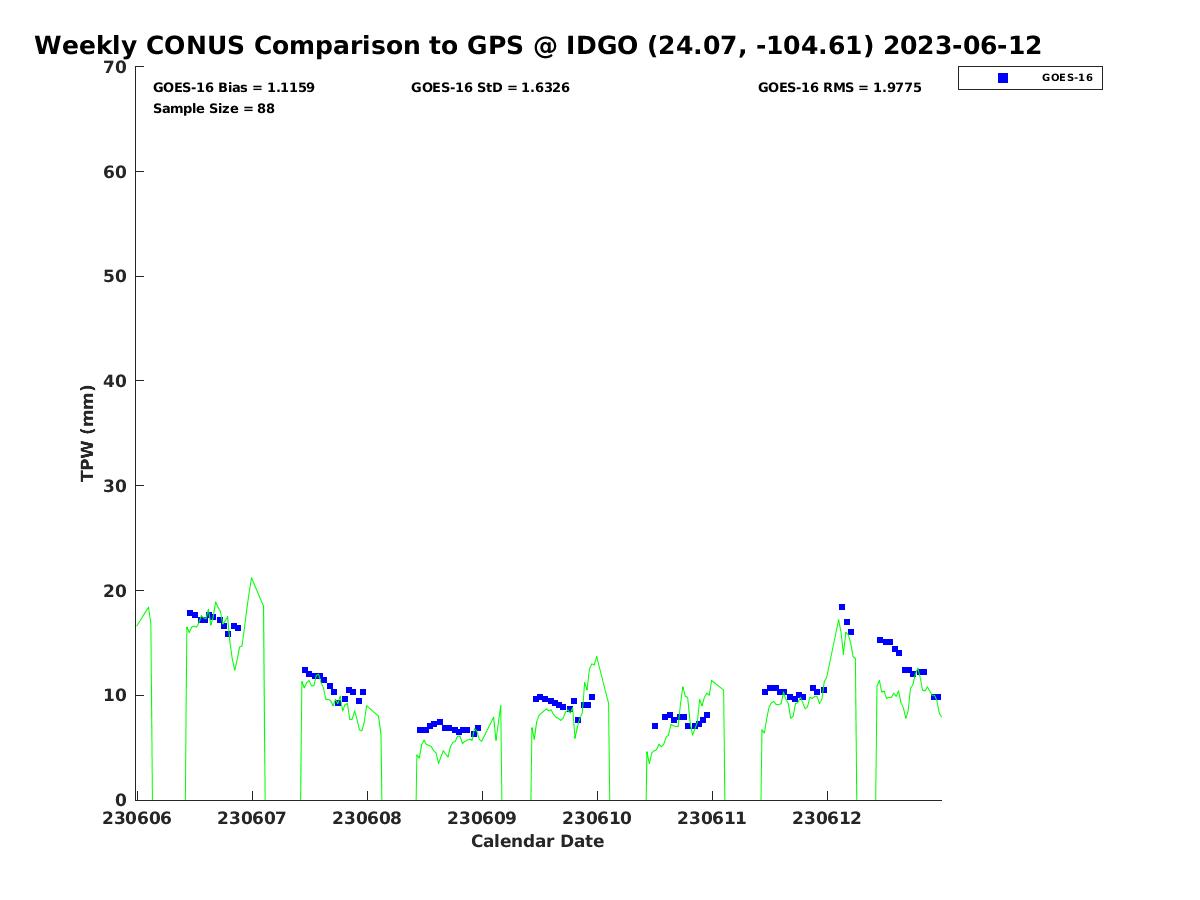Select the Calendar Date x-axis label
This screenshot has height=900, width=1200.
(537, 842)
